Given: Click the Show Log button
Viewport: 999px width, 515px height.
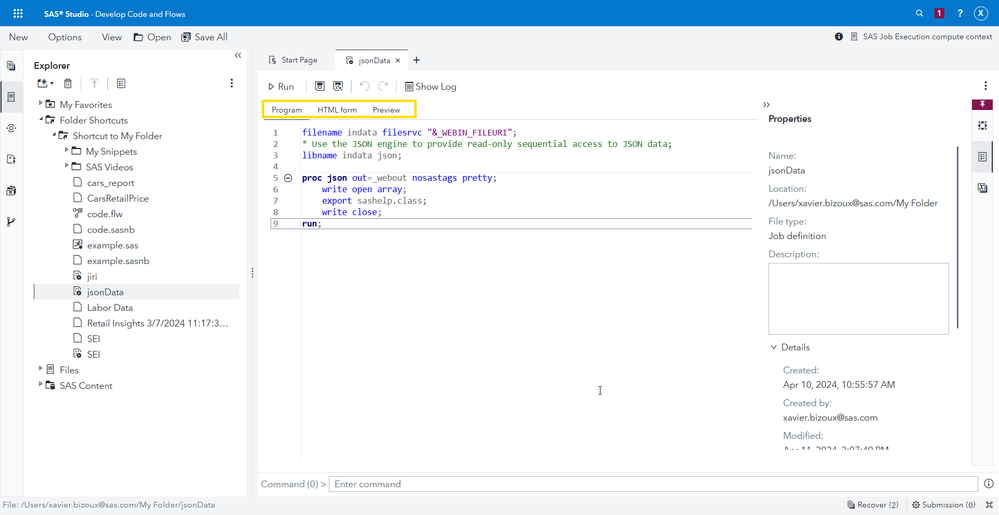Looking at the screenshot, I should (x=431, y=87).
